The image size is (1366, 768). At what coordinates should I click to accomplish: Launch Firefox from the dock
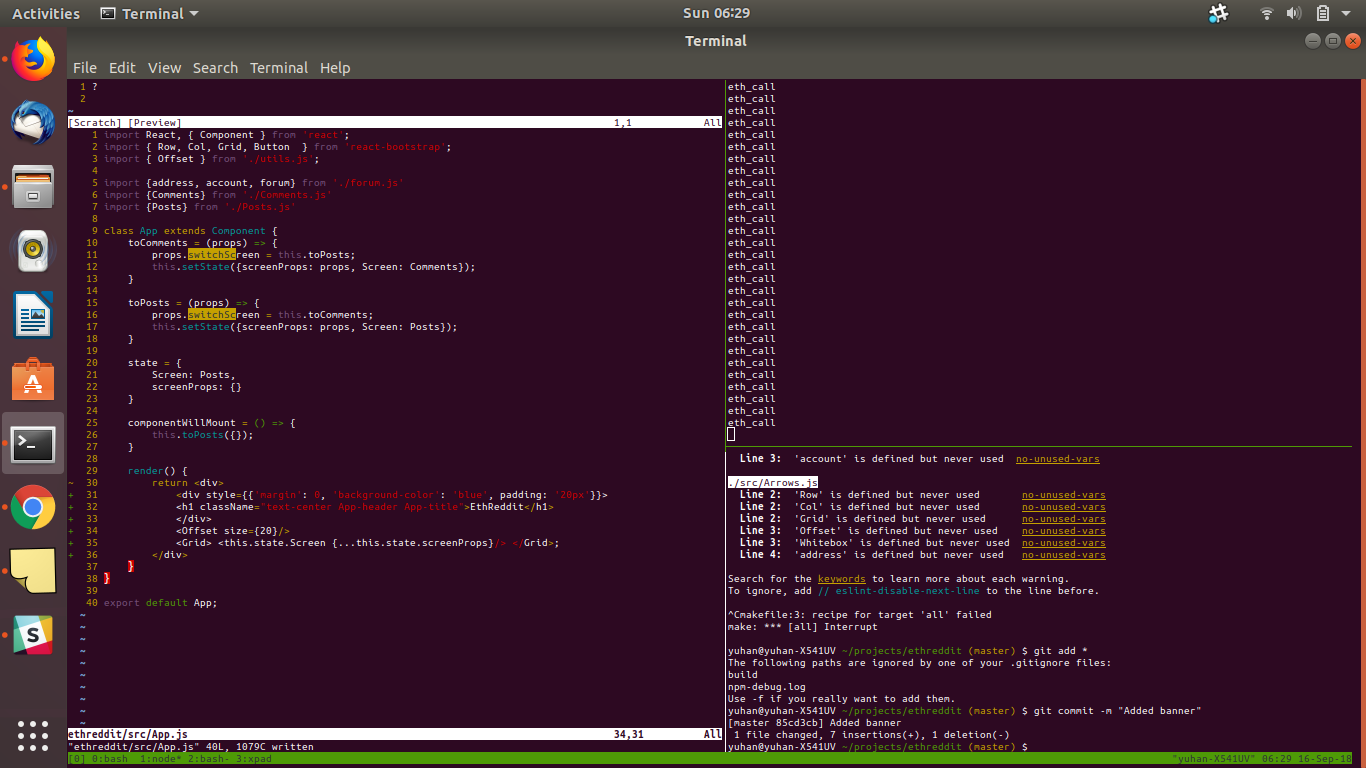point(33,59)
